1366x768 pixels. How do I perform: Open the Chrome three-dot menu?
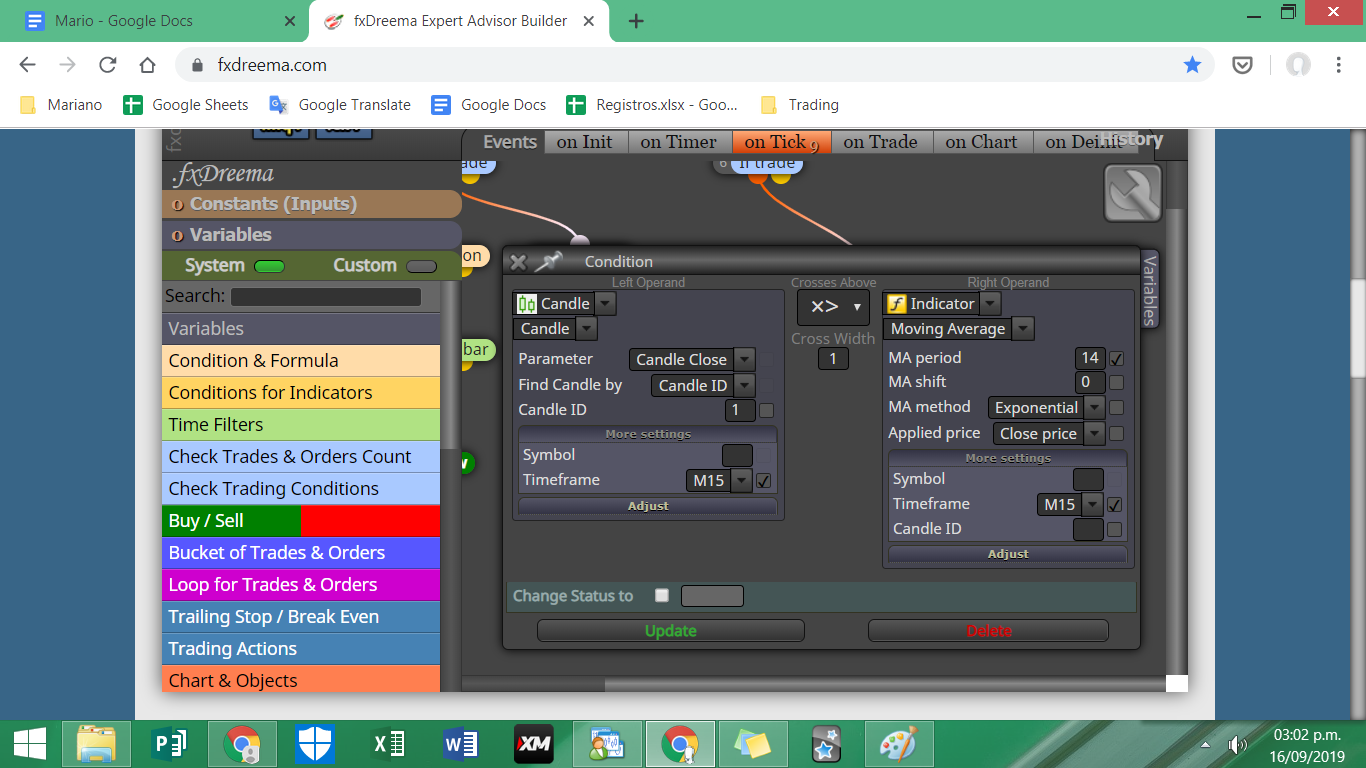pos(1339,65)
